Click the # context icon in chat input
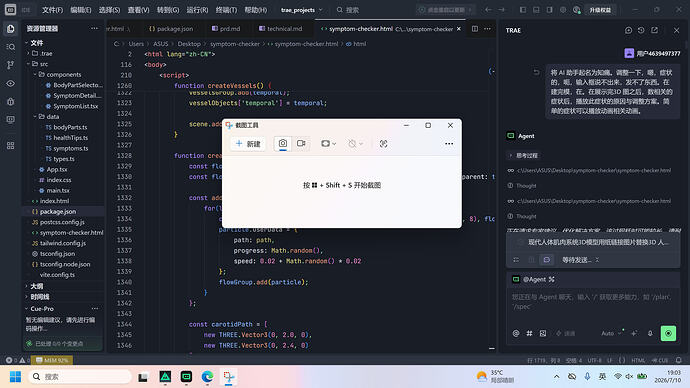 (x=529, y=333)
